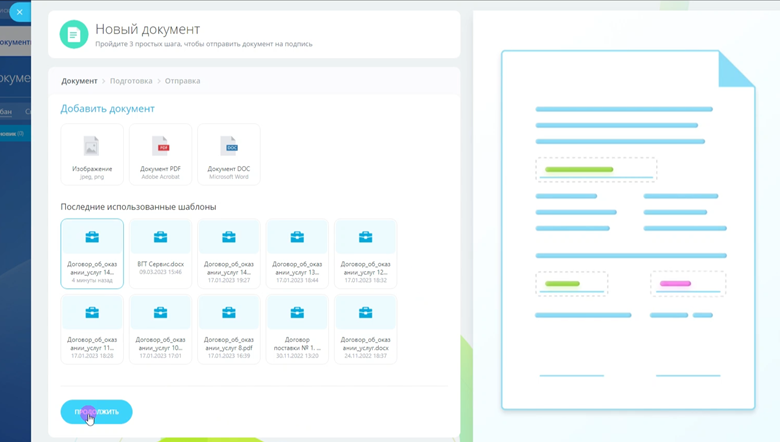Click the Продолжить button
The height and width of the screenshot is (442, 780).
pyautogui.click(x=97, y=412)
